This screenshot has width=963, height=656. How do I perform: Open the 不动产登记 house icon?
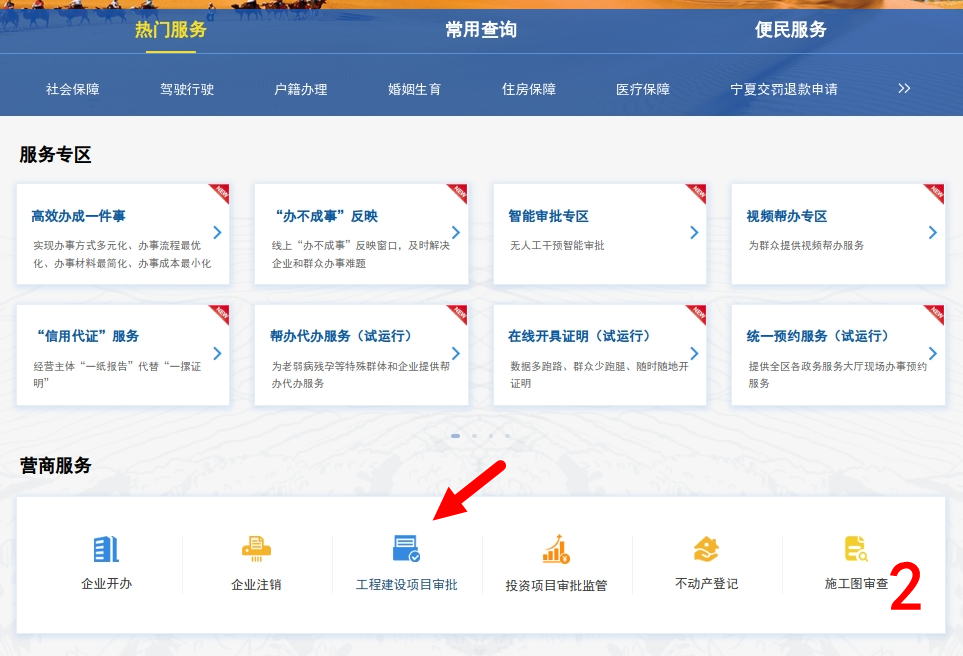pos(706,549)
